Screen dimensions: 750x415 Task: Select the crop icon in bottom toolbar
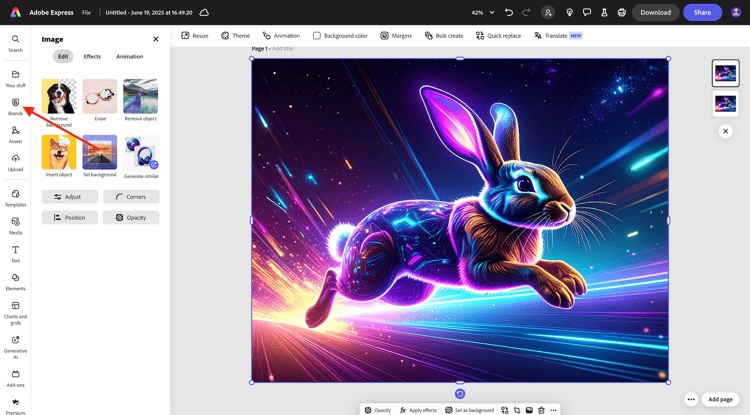[517, 410]
